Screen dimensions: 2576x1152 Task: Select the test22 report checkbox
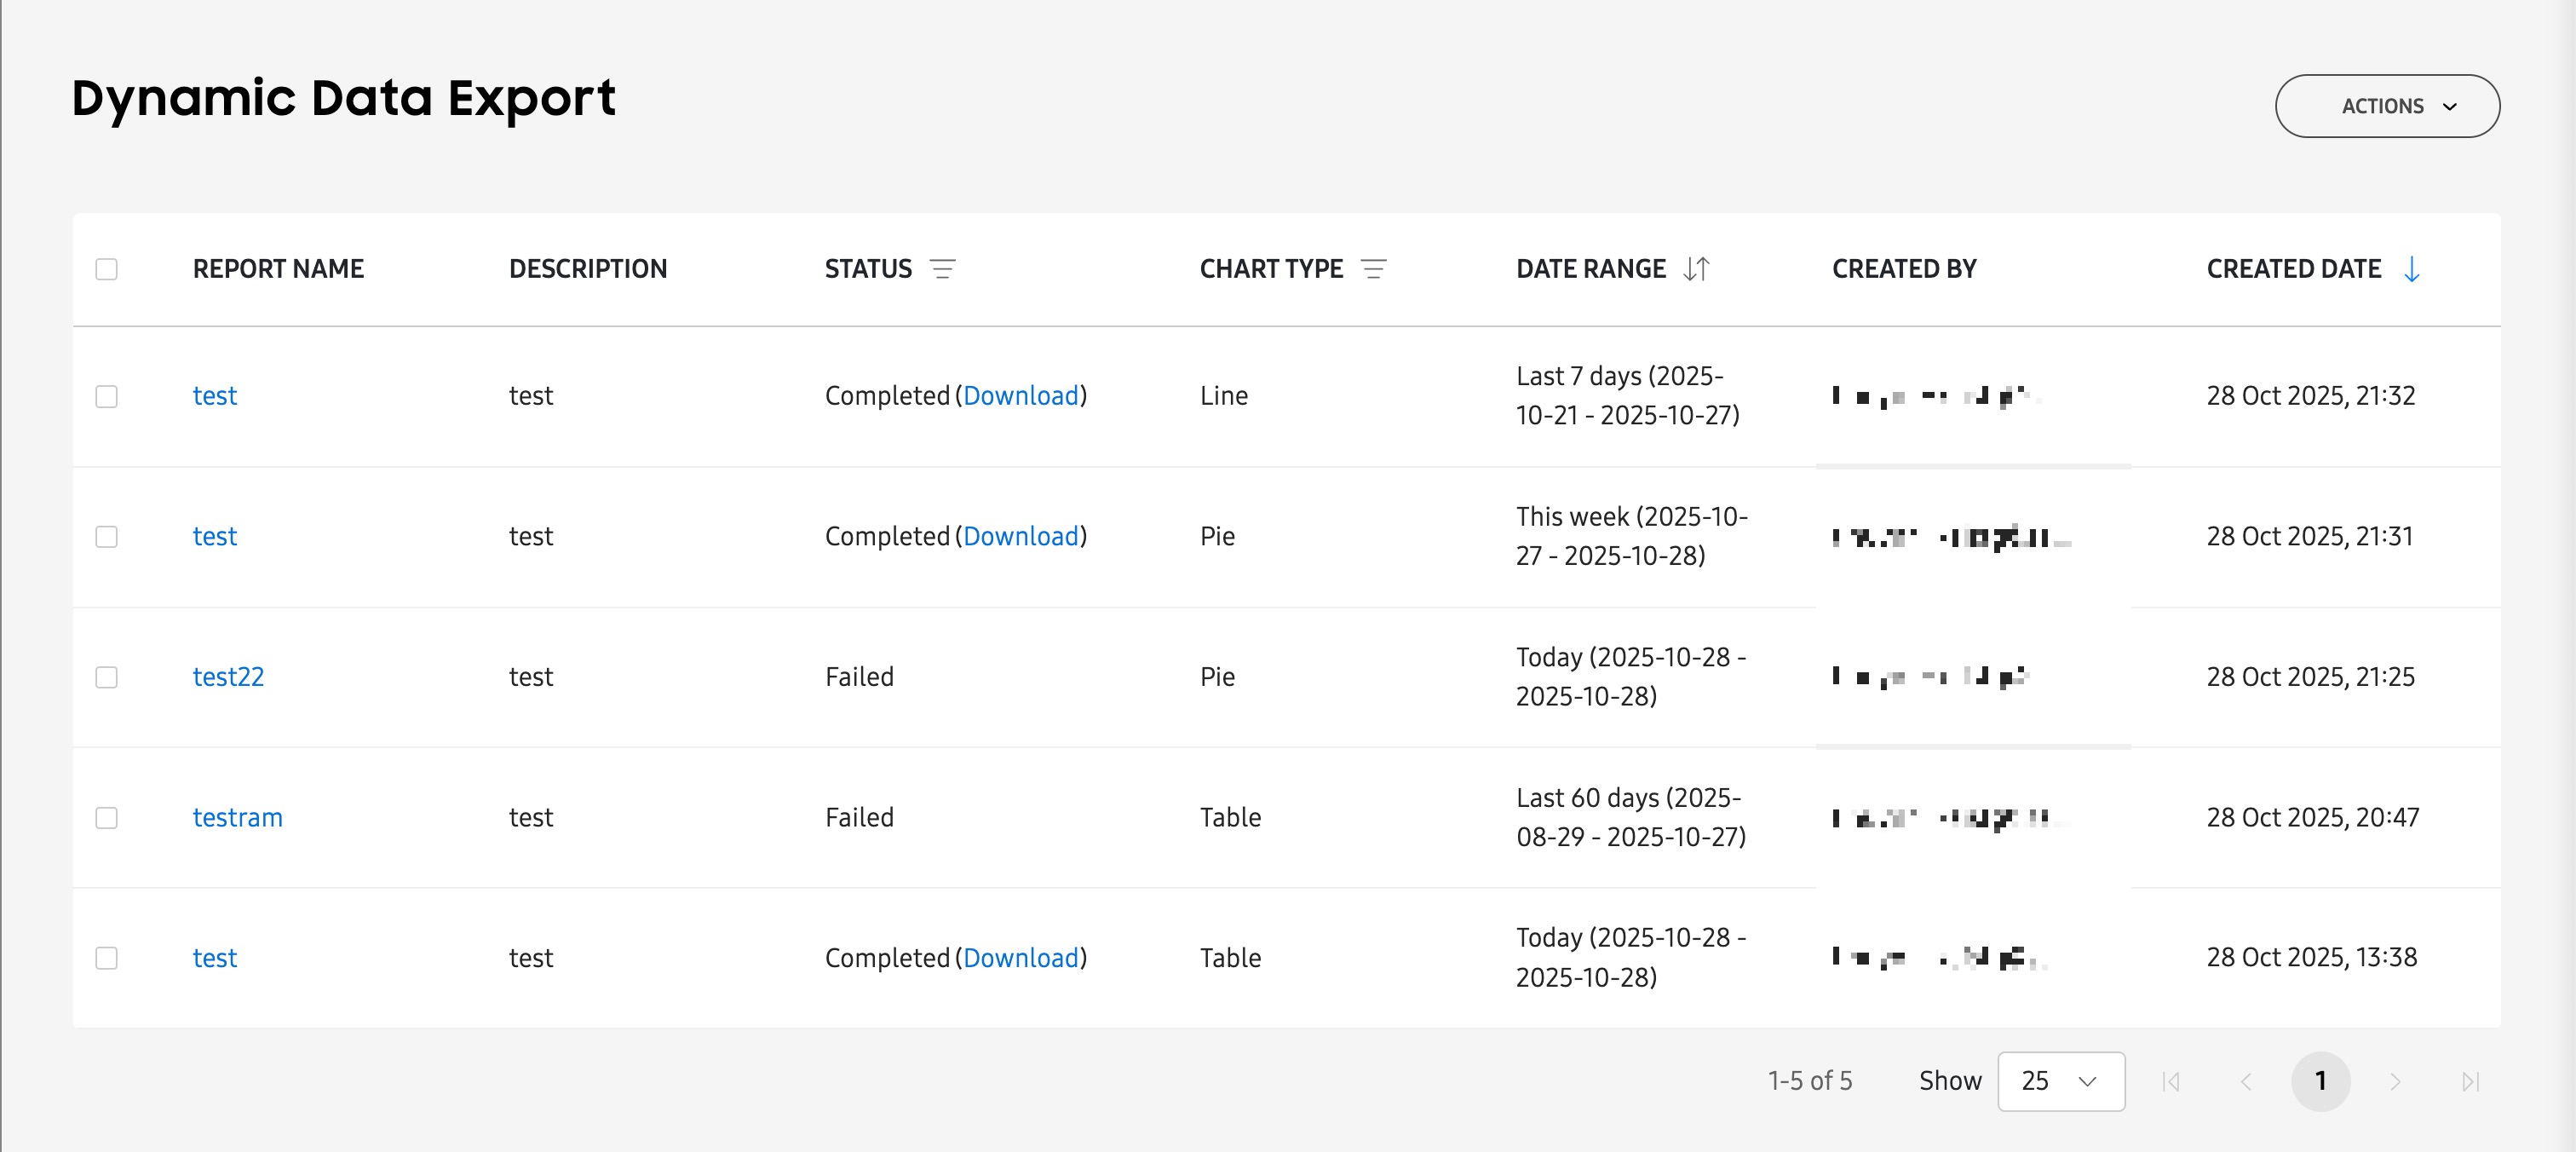pos(107,677)
